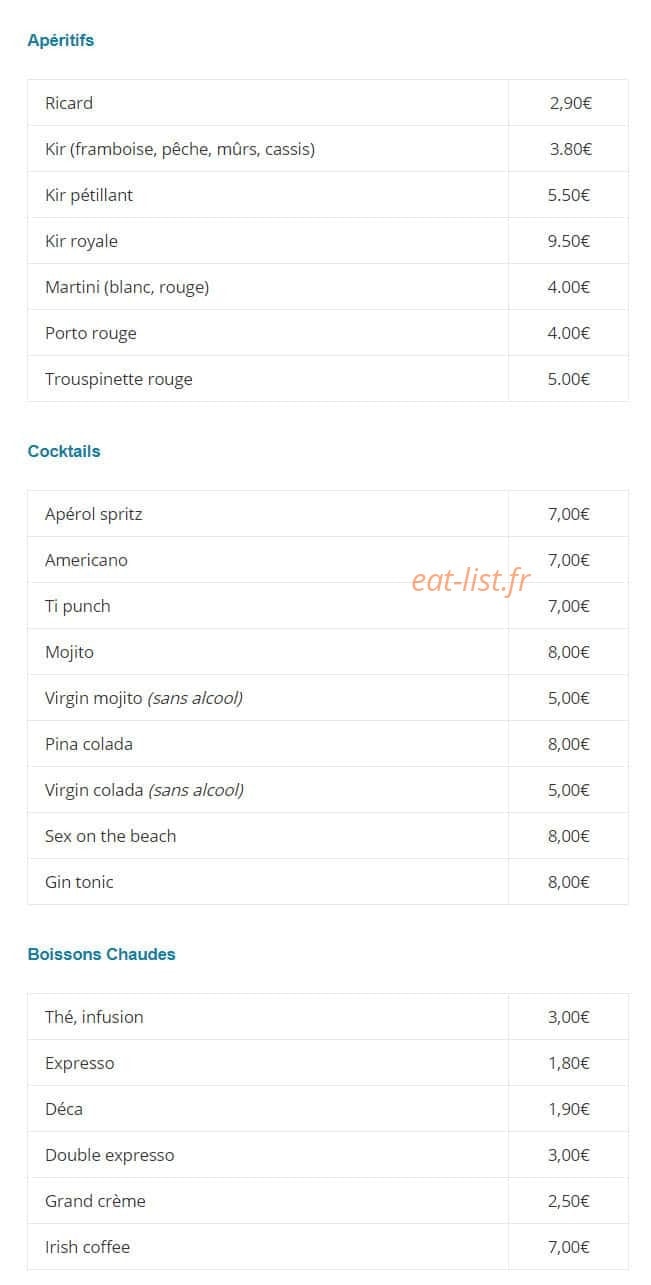The image size is (651, 1285).
Task: Click the Boissons Chaudes section heading
Action: click(x=101, y=954)
